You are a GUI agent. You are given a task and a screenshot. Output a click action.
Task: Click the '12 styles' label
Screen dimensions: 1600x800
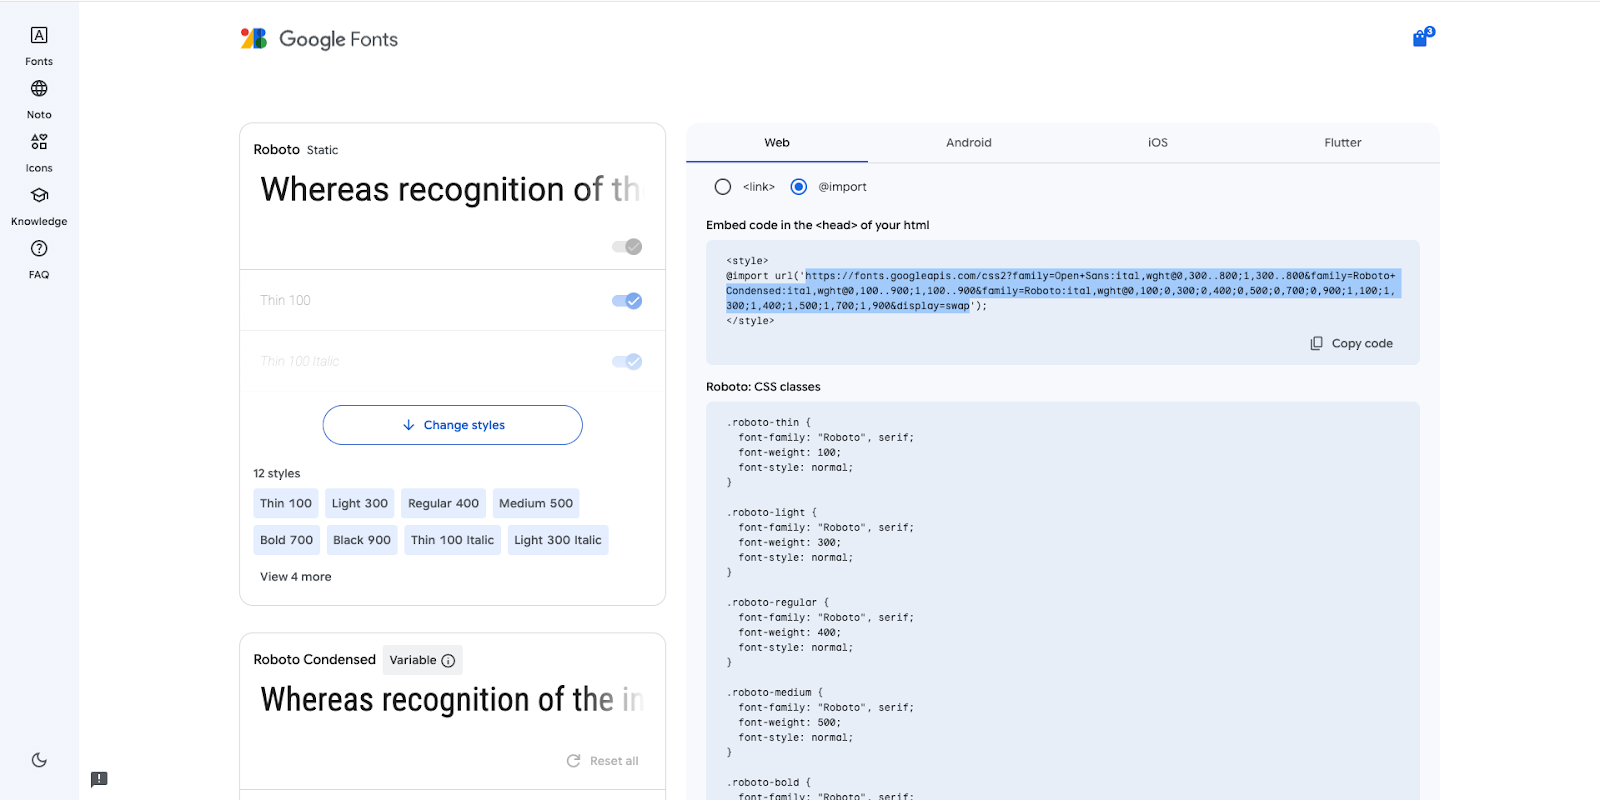coord(277,474)
